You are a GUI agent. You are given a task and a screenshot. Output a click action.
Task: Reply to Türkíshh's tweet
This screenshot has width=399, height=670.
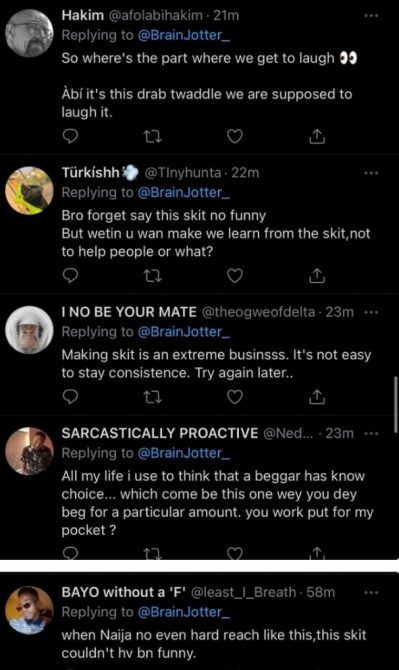70,276
